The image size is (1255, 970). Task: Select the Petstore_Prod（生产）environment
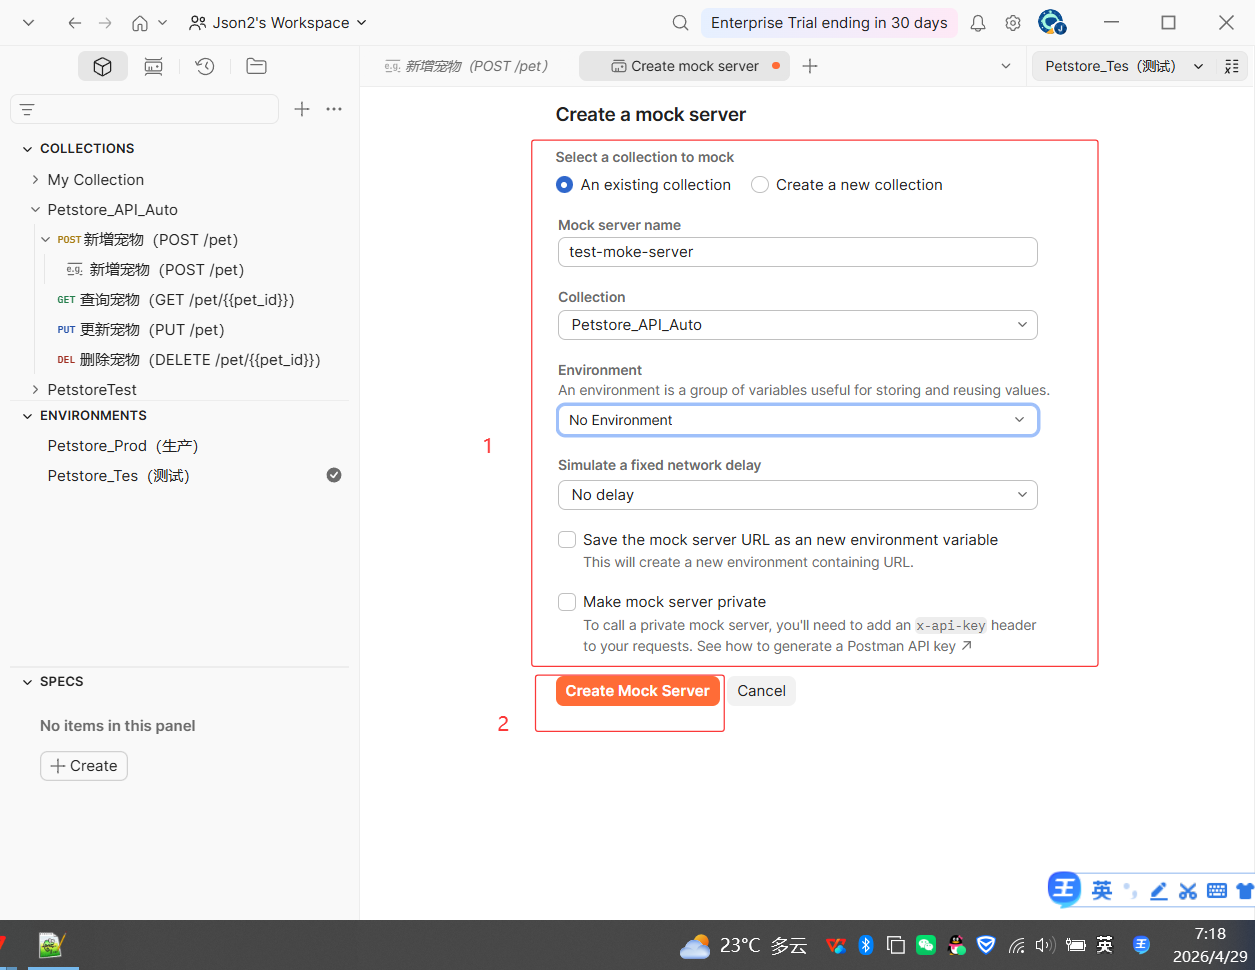(123, 446)
